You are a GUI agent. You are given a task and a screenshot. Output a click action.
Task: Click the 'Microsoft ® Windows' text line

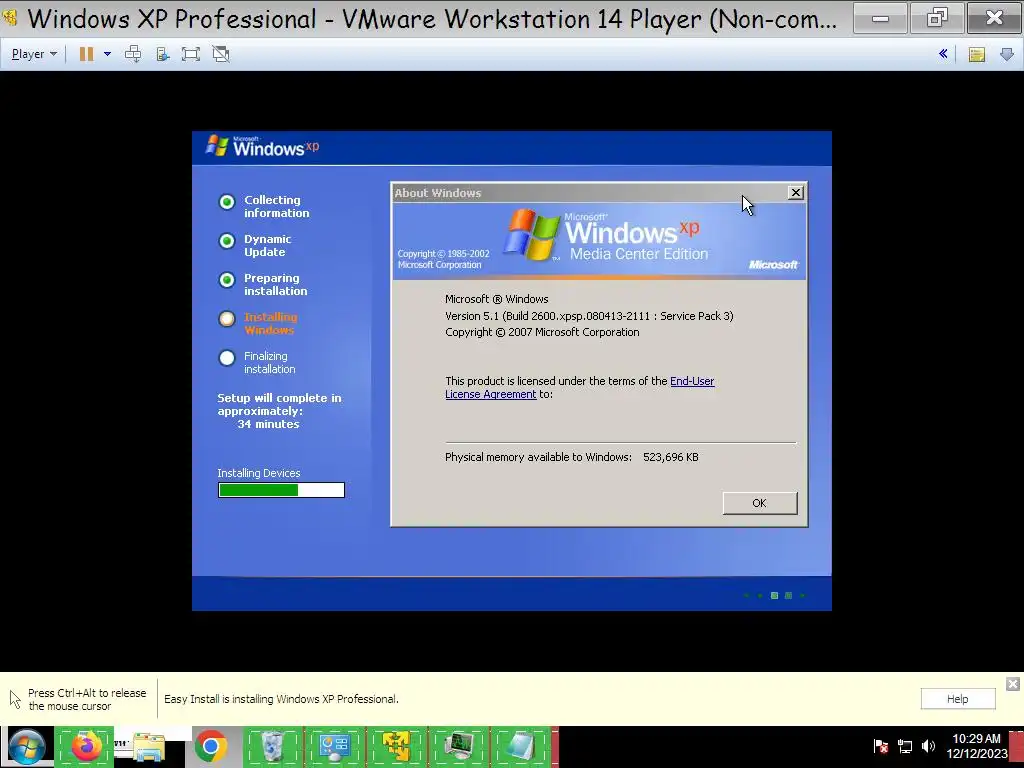click(x=496, y=299)
